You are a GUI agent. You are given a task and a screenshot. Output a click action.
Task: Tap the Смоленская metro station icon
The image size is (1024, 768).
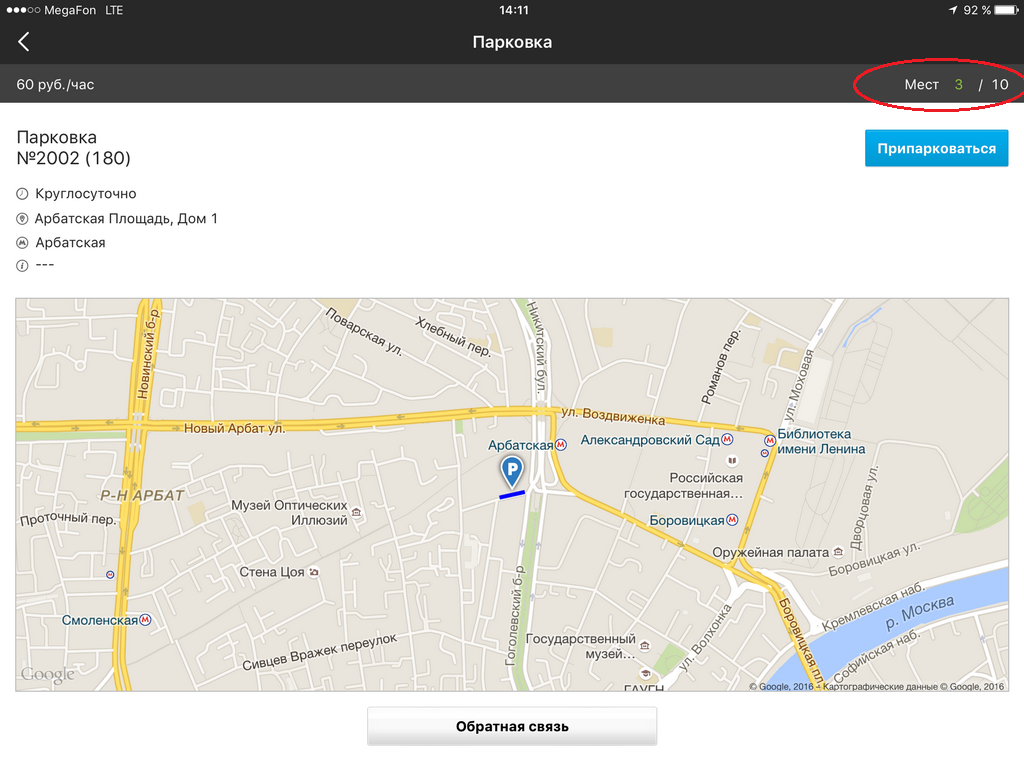146,620
